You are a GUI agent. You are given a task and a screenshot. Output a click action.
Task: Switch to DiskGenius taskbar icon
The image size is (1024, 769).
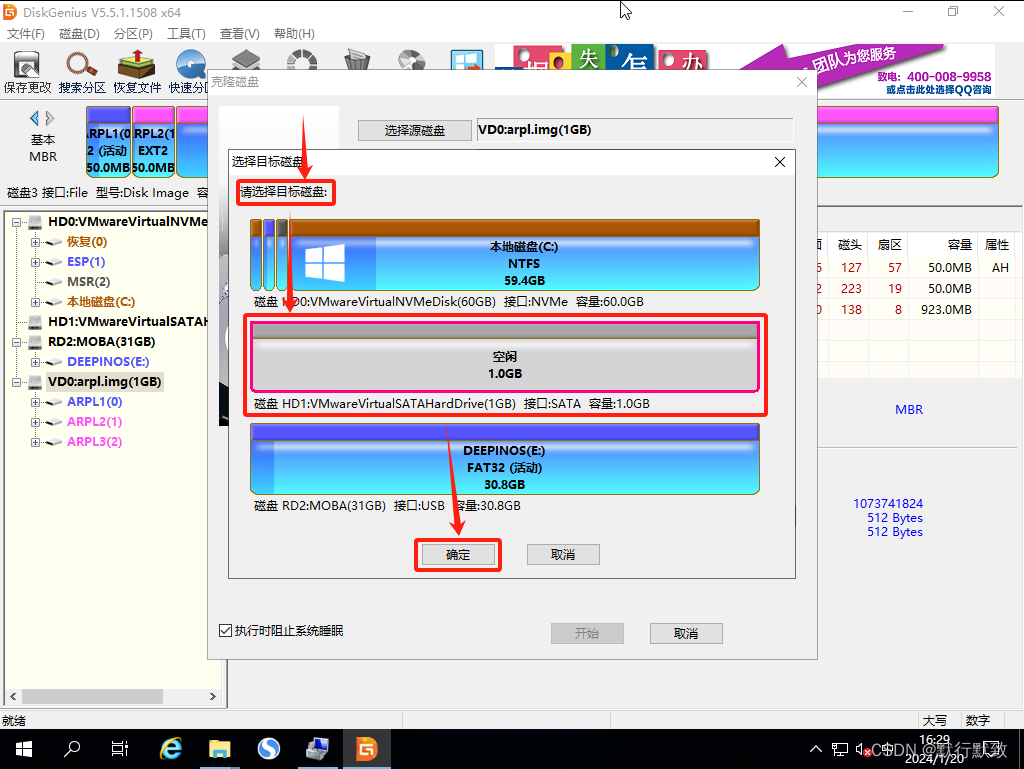coord(366,749)
